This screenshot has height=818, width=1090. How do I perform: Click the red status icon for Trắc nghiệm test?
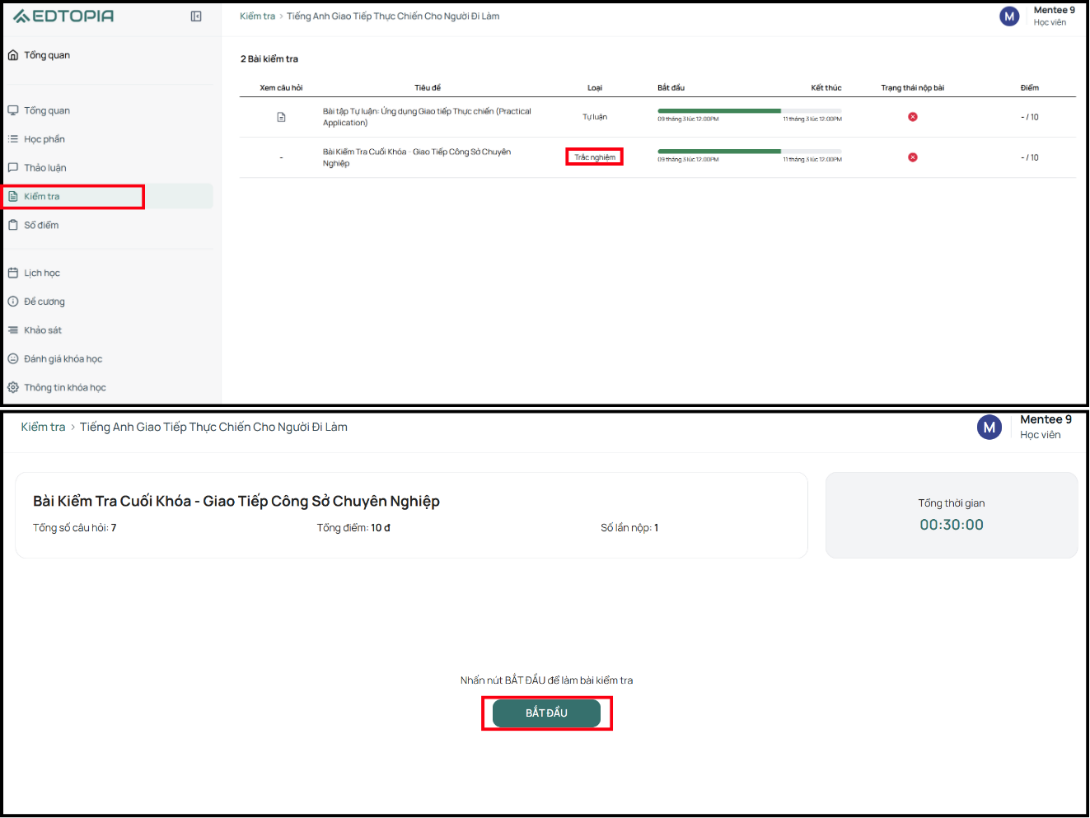(912, 157)
